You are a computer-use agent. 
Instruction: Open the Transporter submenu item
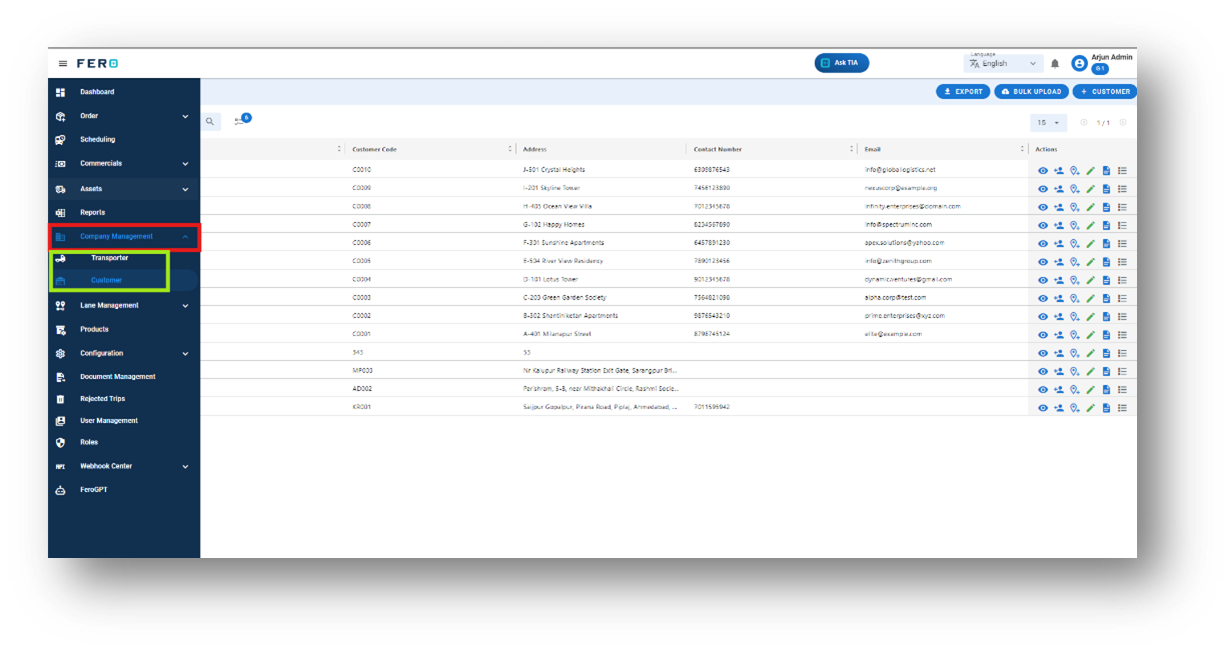click(110, 258)
